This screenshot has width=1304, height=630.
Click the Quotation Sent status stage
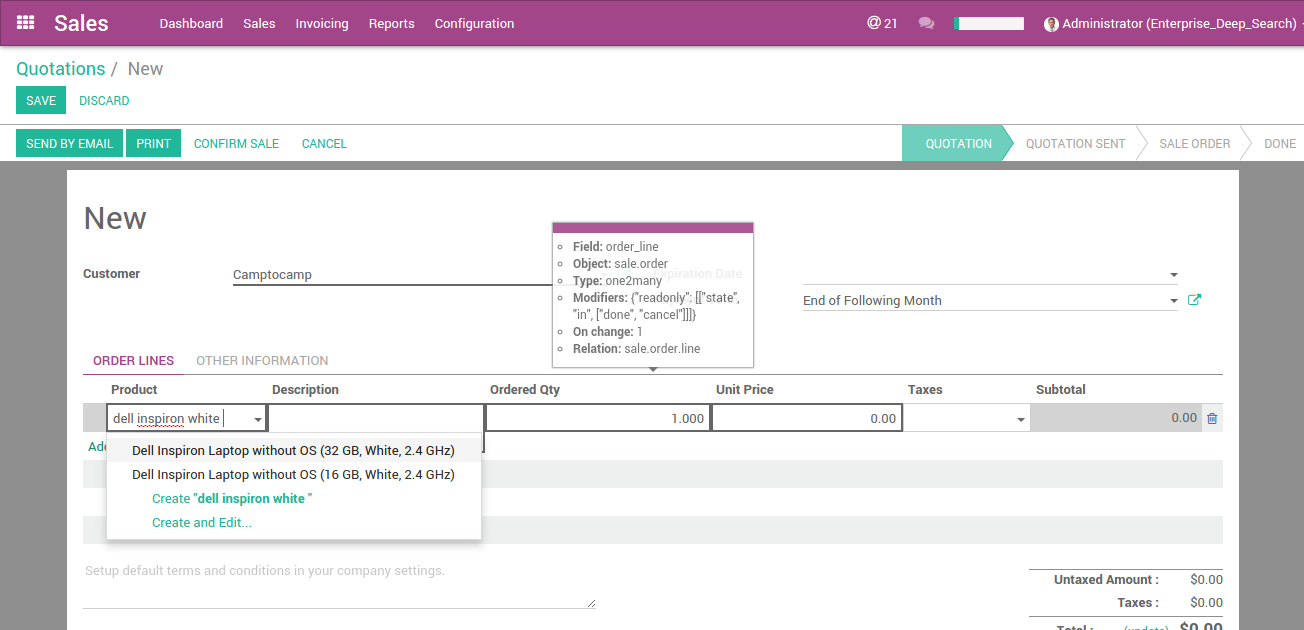(x=1075, y=143)
